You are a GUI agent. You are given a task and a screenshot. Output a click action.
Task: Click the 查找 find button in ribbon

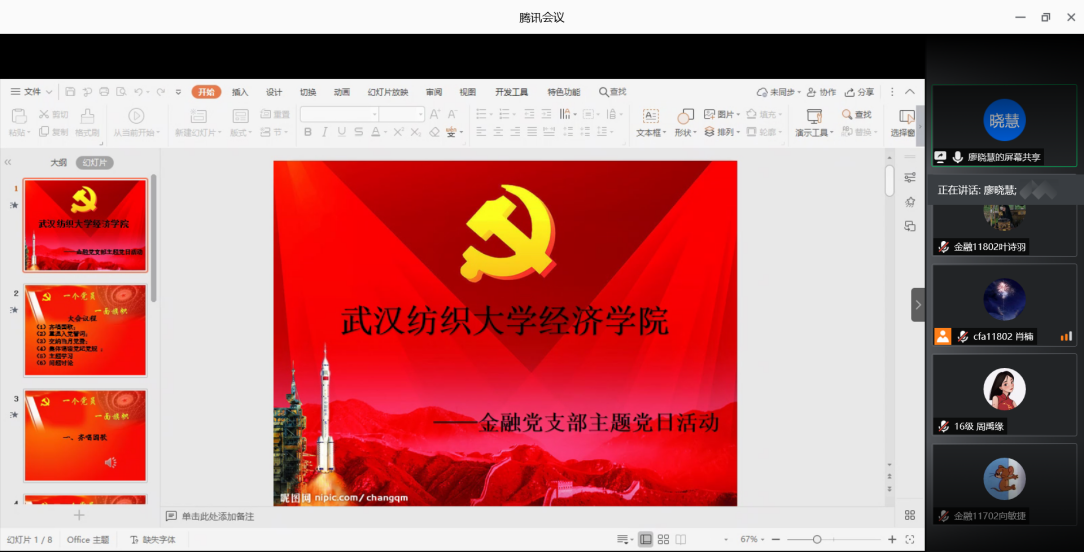[x=857, y=115]
